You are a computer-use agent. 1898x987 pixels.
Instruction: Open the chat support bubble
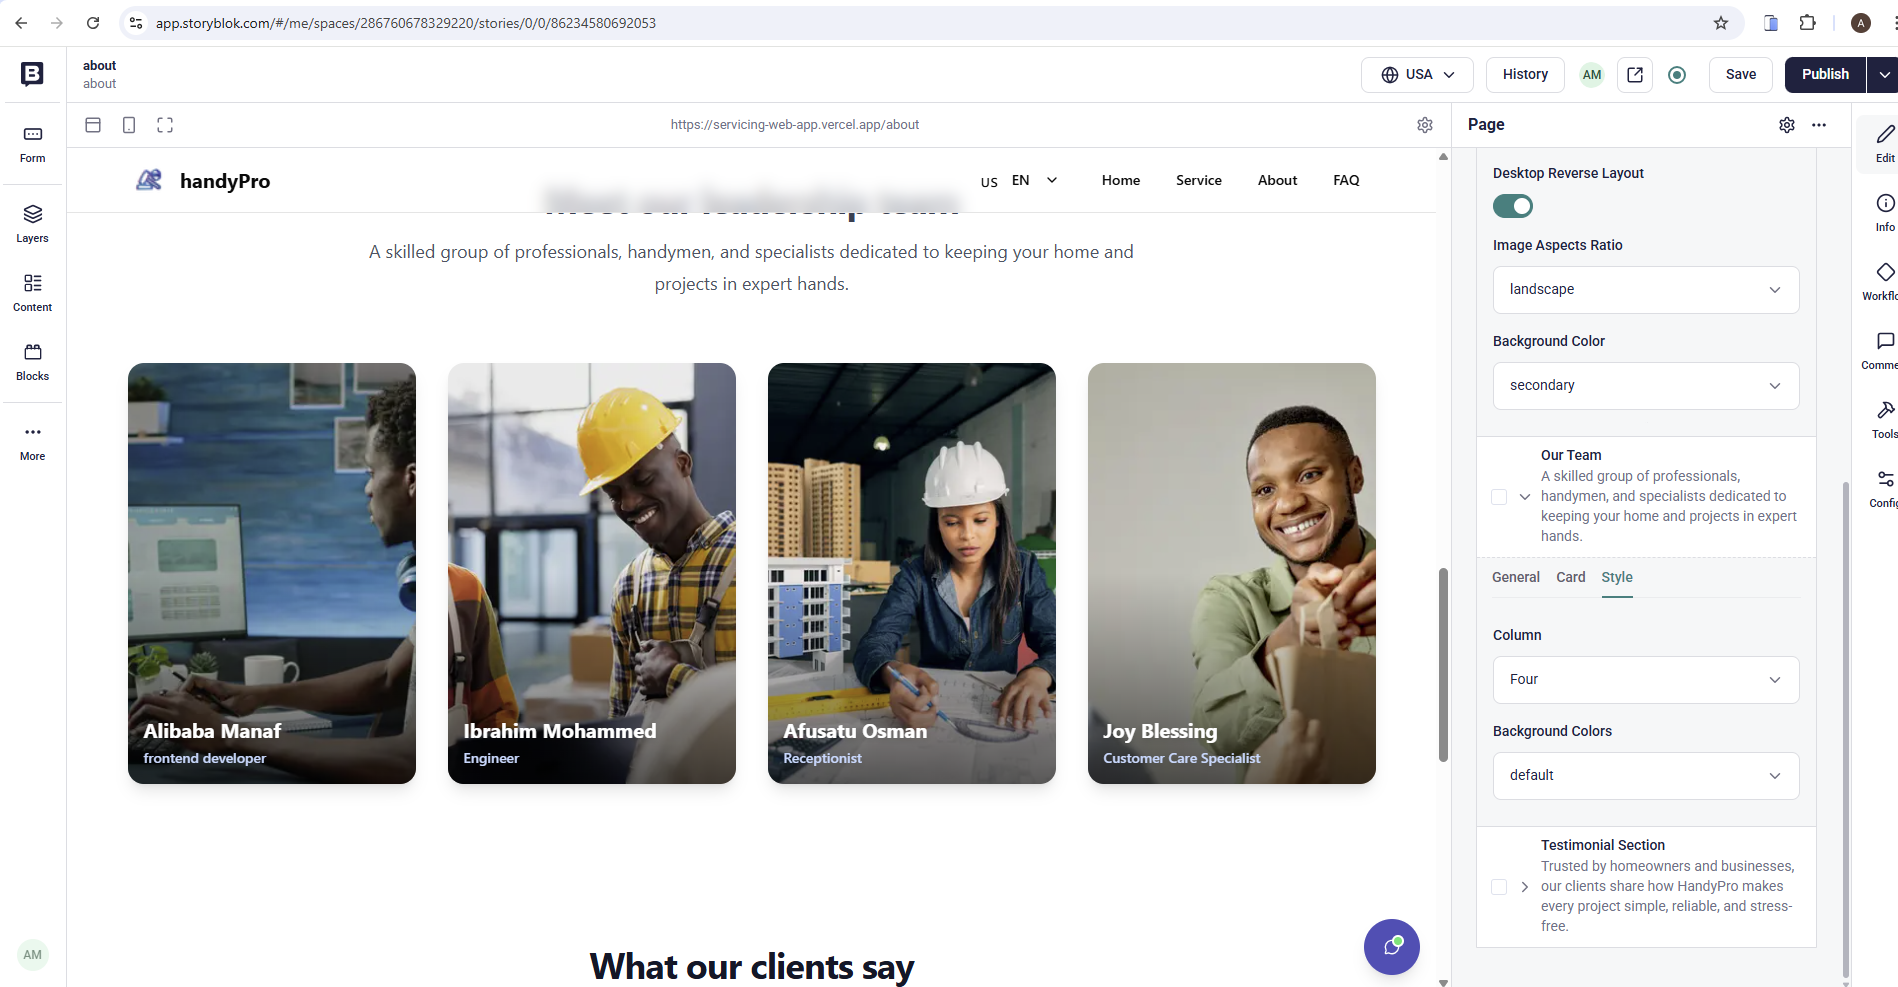[x=1391, y=946]
